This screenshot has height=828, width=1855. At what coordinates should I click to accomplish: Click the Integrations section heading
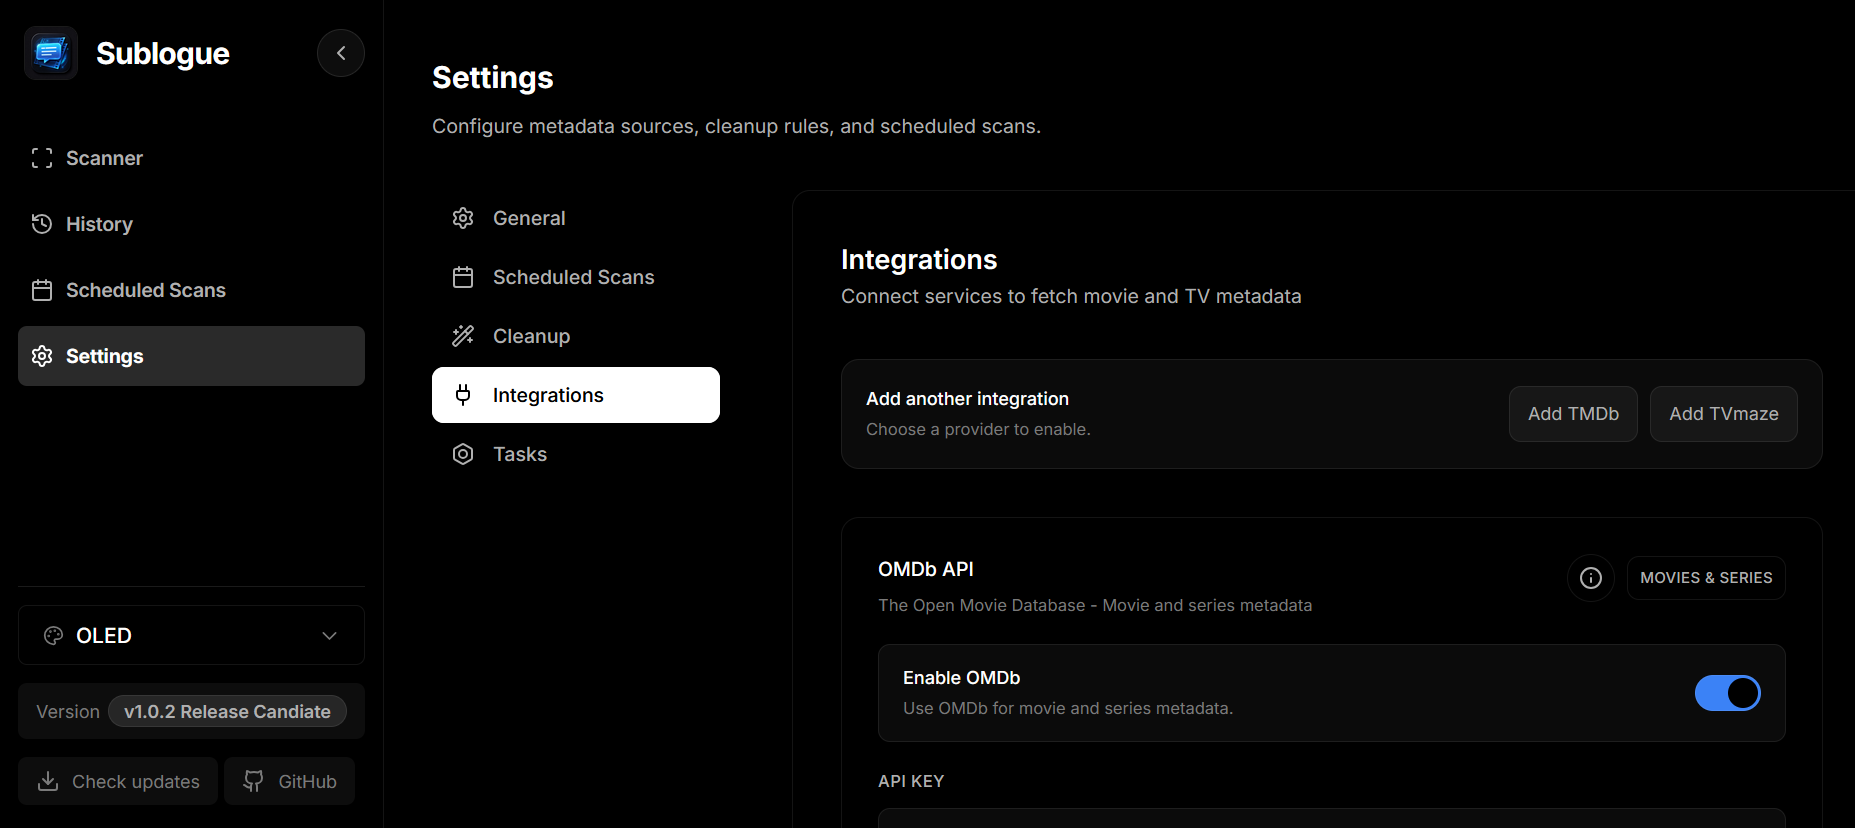pos(919,260)
